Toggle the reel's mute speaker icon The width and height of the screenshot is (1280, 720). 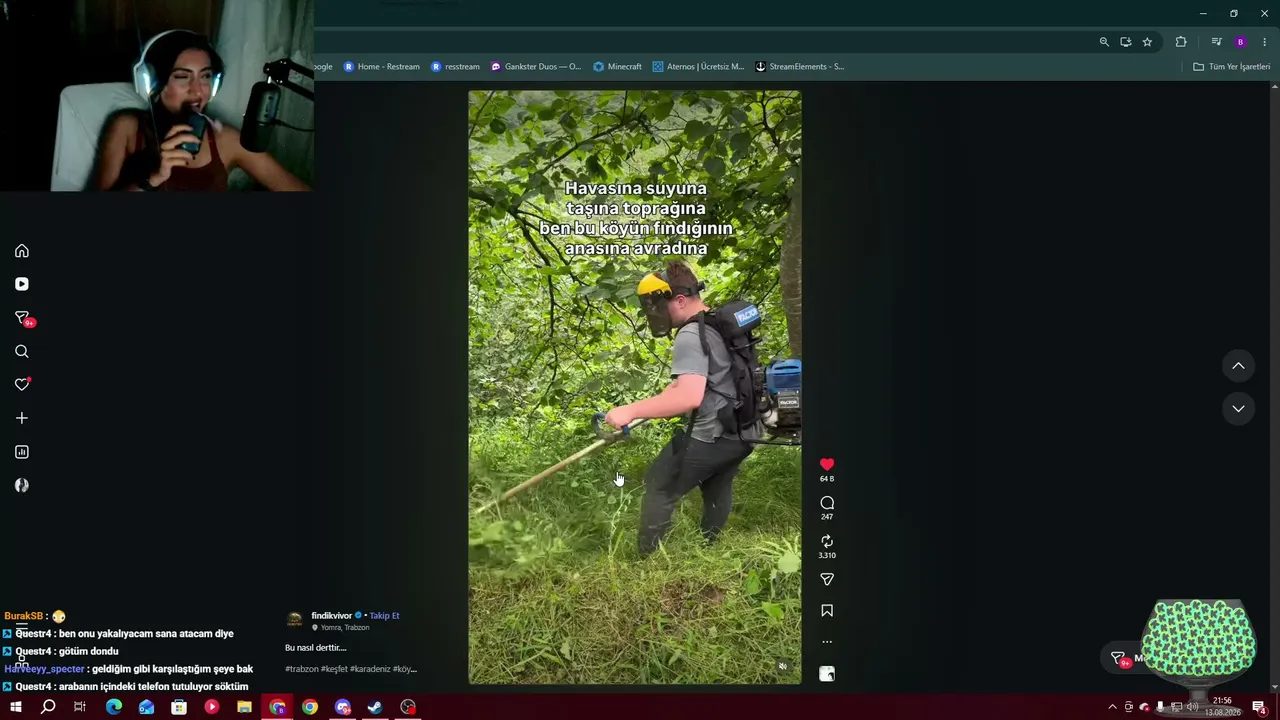point(783,666)
